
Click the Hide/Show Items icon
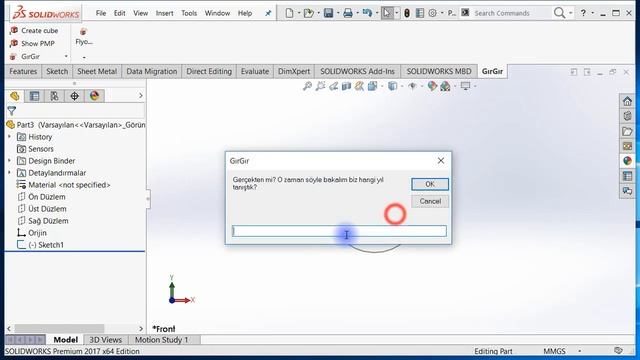413,86
